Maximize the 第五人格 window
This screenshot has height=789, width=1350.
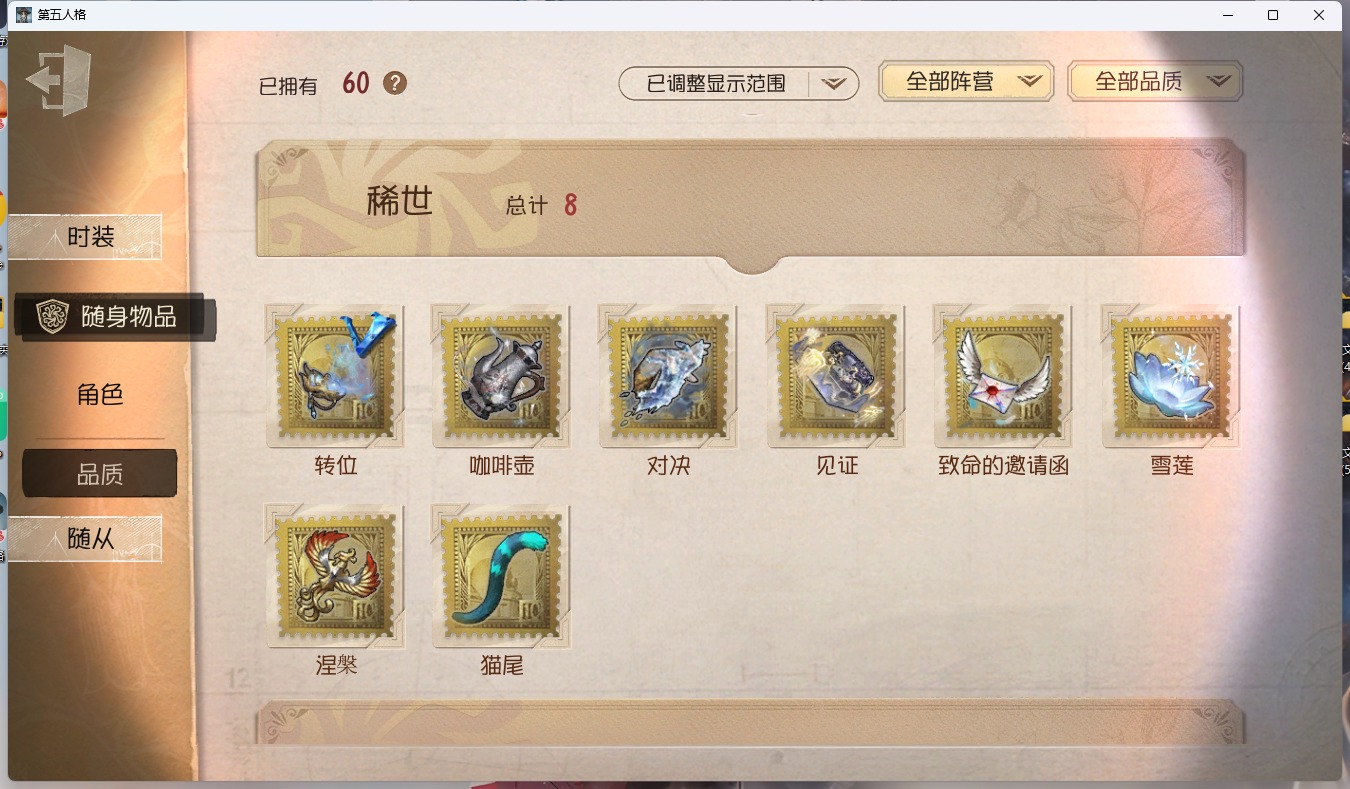point(1273,15)
